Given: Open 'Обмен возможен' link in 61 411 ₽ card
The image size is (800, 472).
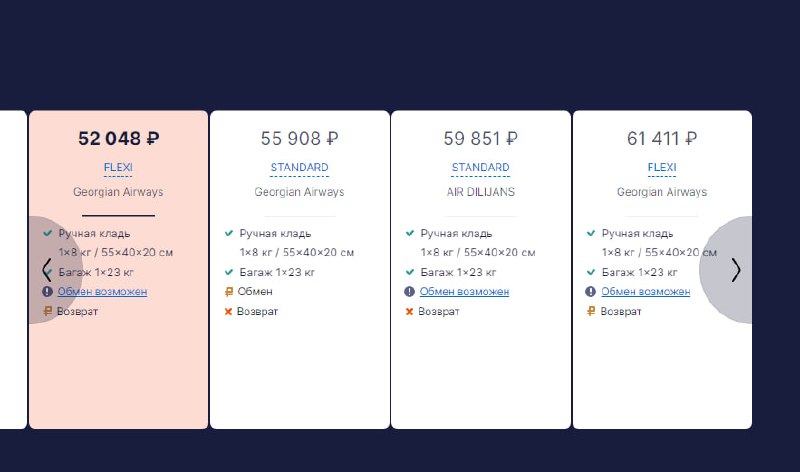Looking at the screenshot, I should pos(645,291).
